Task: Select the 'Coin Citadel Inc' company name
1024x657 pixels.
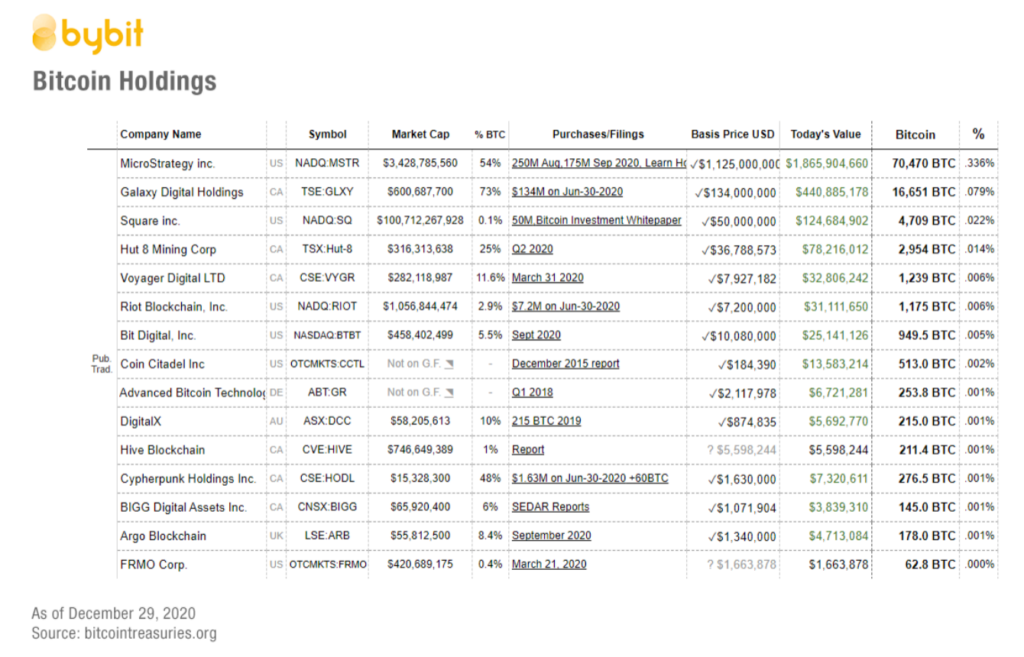Action: coord(162,364)
